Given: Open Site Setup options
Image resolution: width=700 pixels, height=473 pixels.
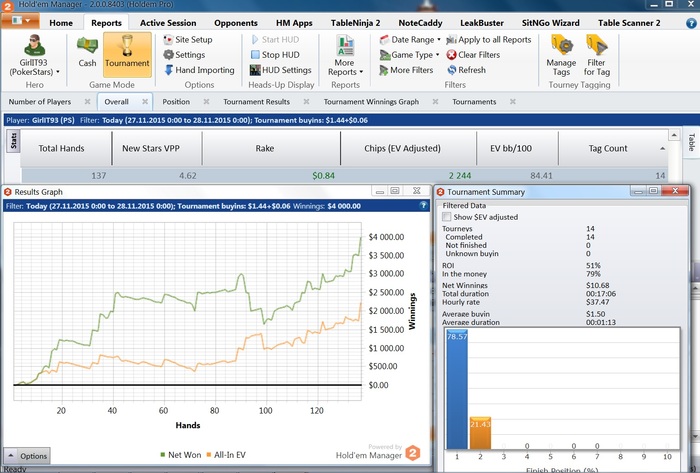Looking at the screenshot, I should [x=188, y=40].
